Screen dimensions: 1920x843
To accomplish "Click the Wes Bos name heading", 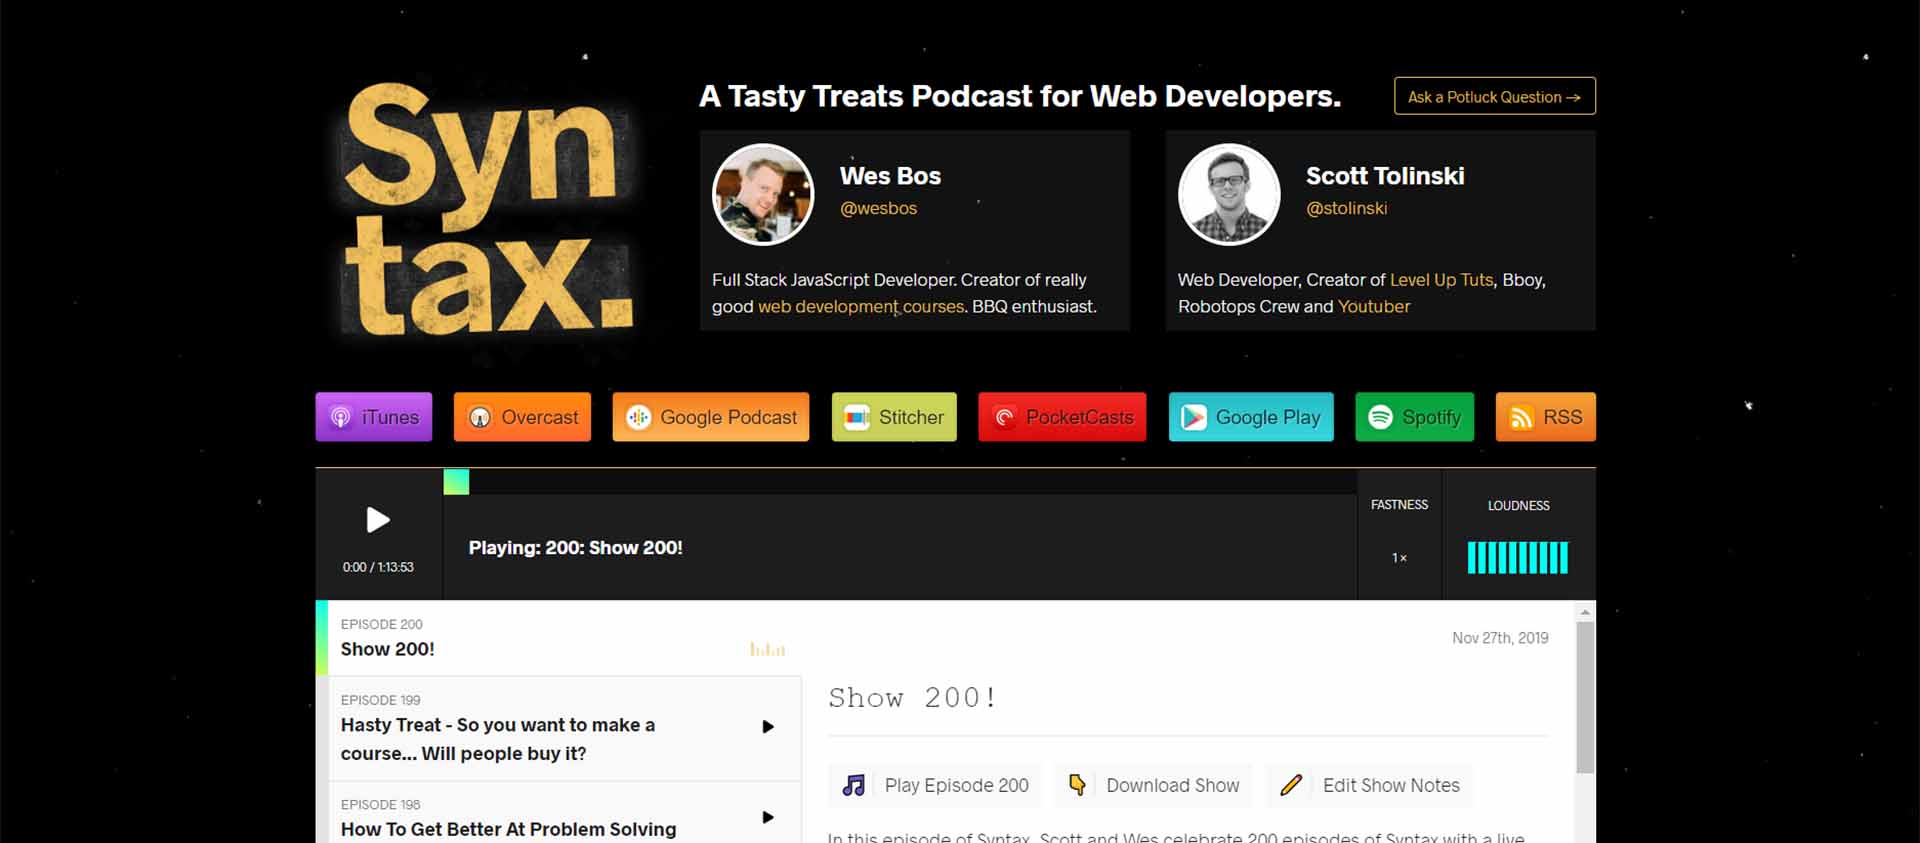I will pyautogui.click(x=890, y=176).
